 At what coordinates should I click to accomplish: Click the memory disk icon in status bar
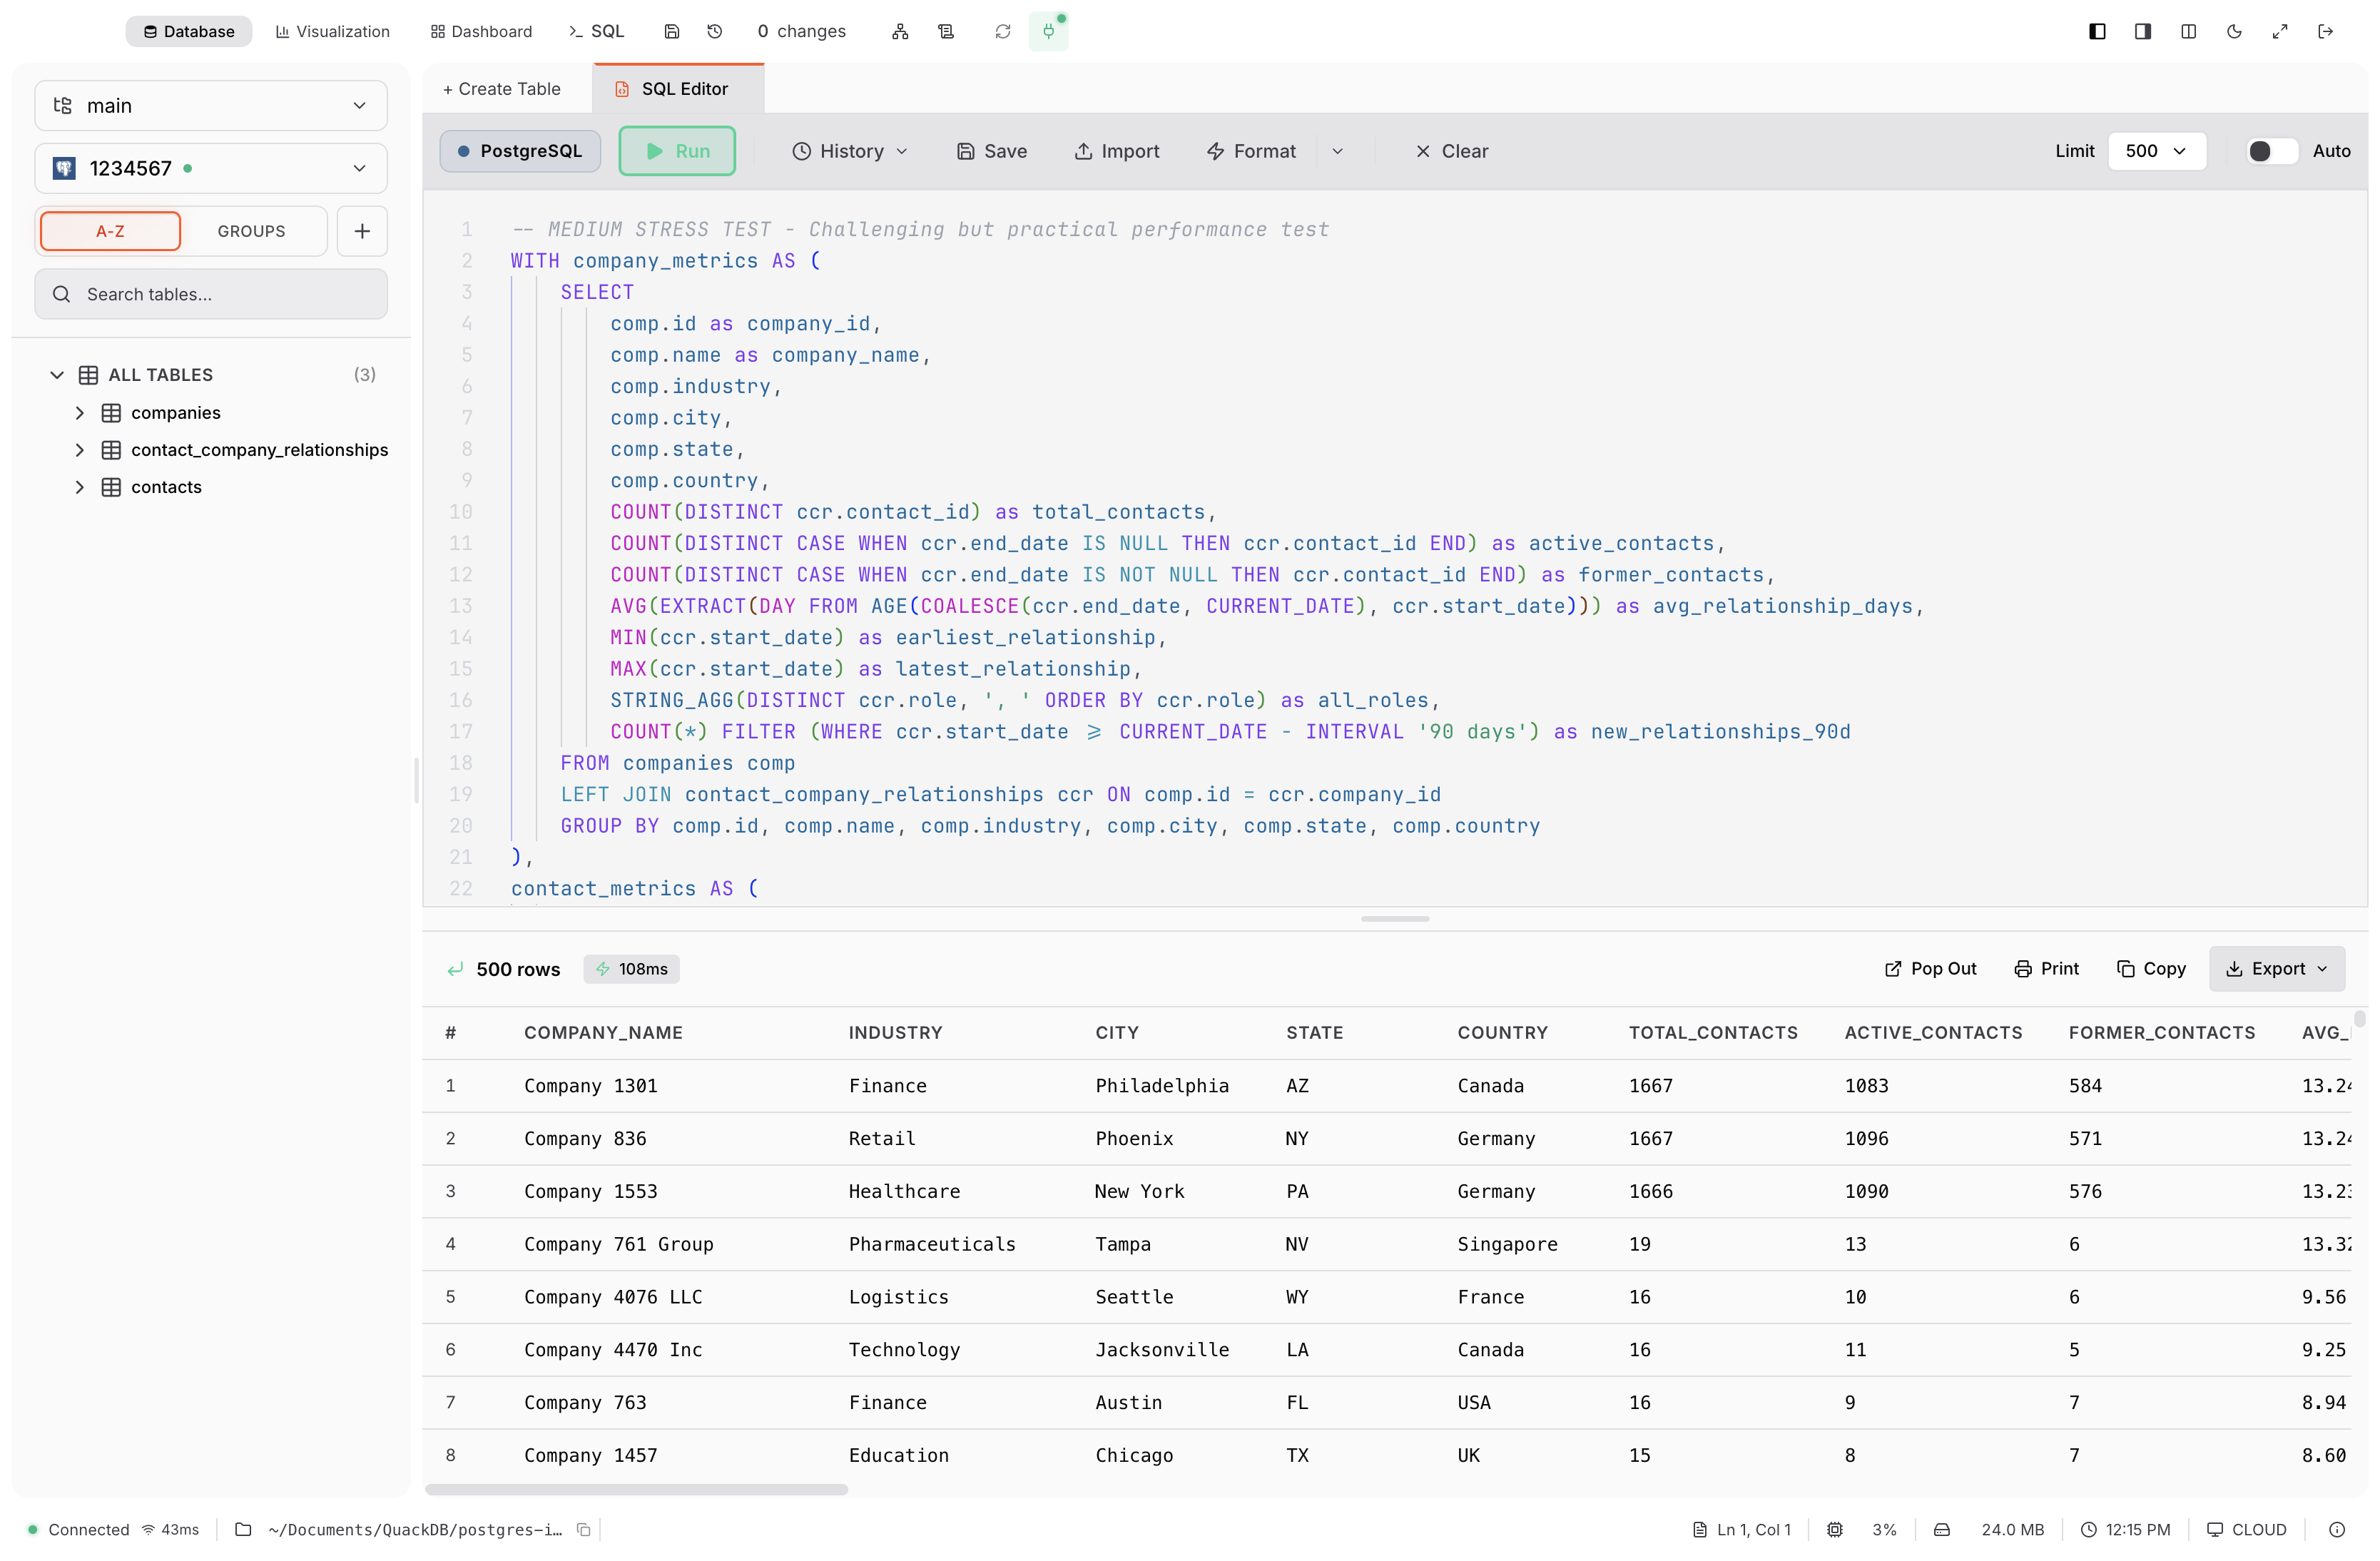(1942, 1529)
